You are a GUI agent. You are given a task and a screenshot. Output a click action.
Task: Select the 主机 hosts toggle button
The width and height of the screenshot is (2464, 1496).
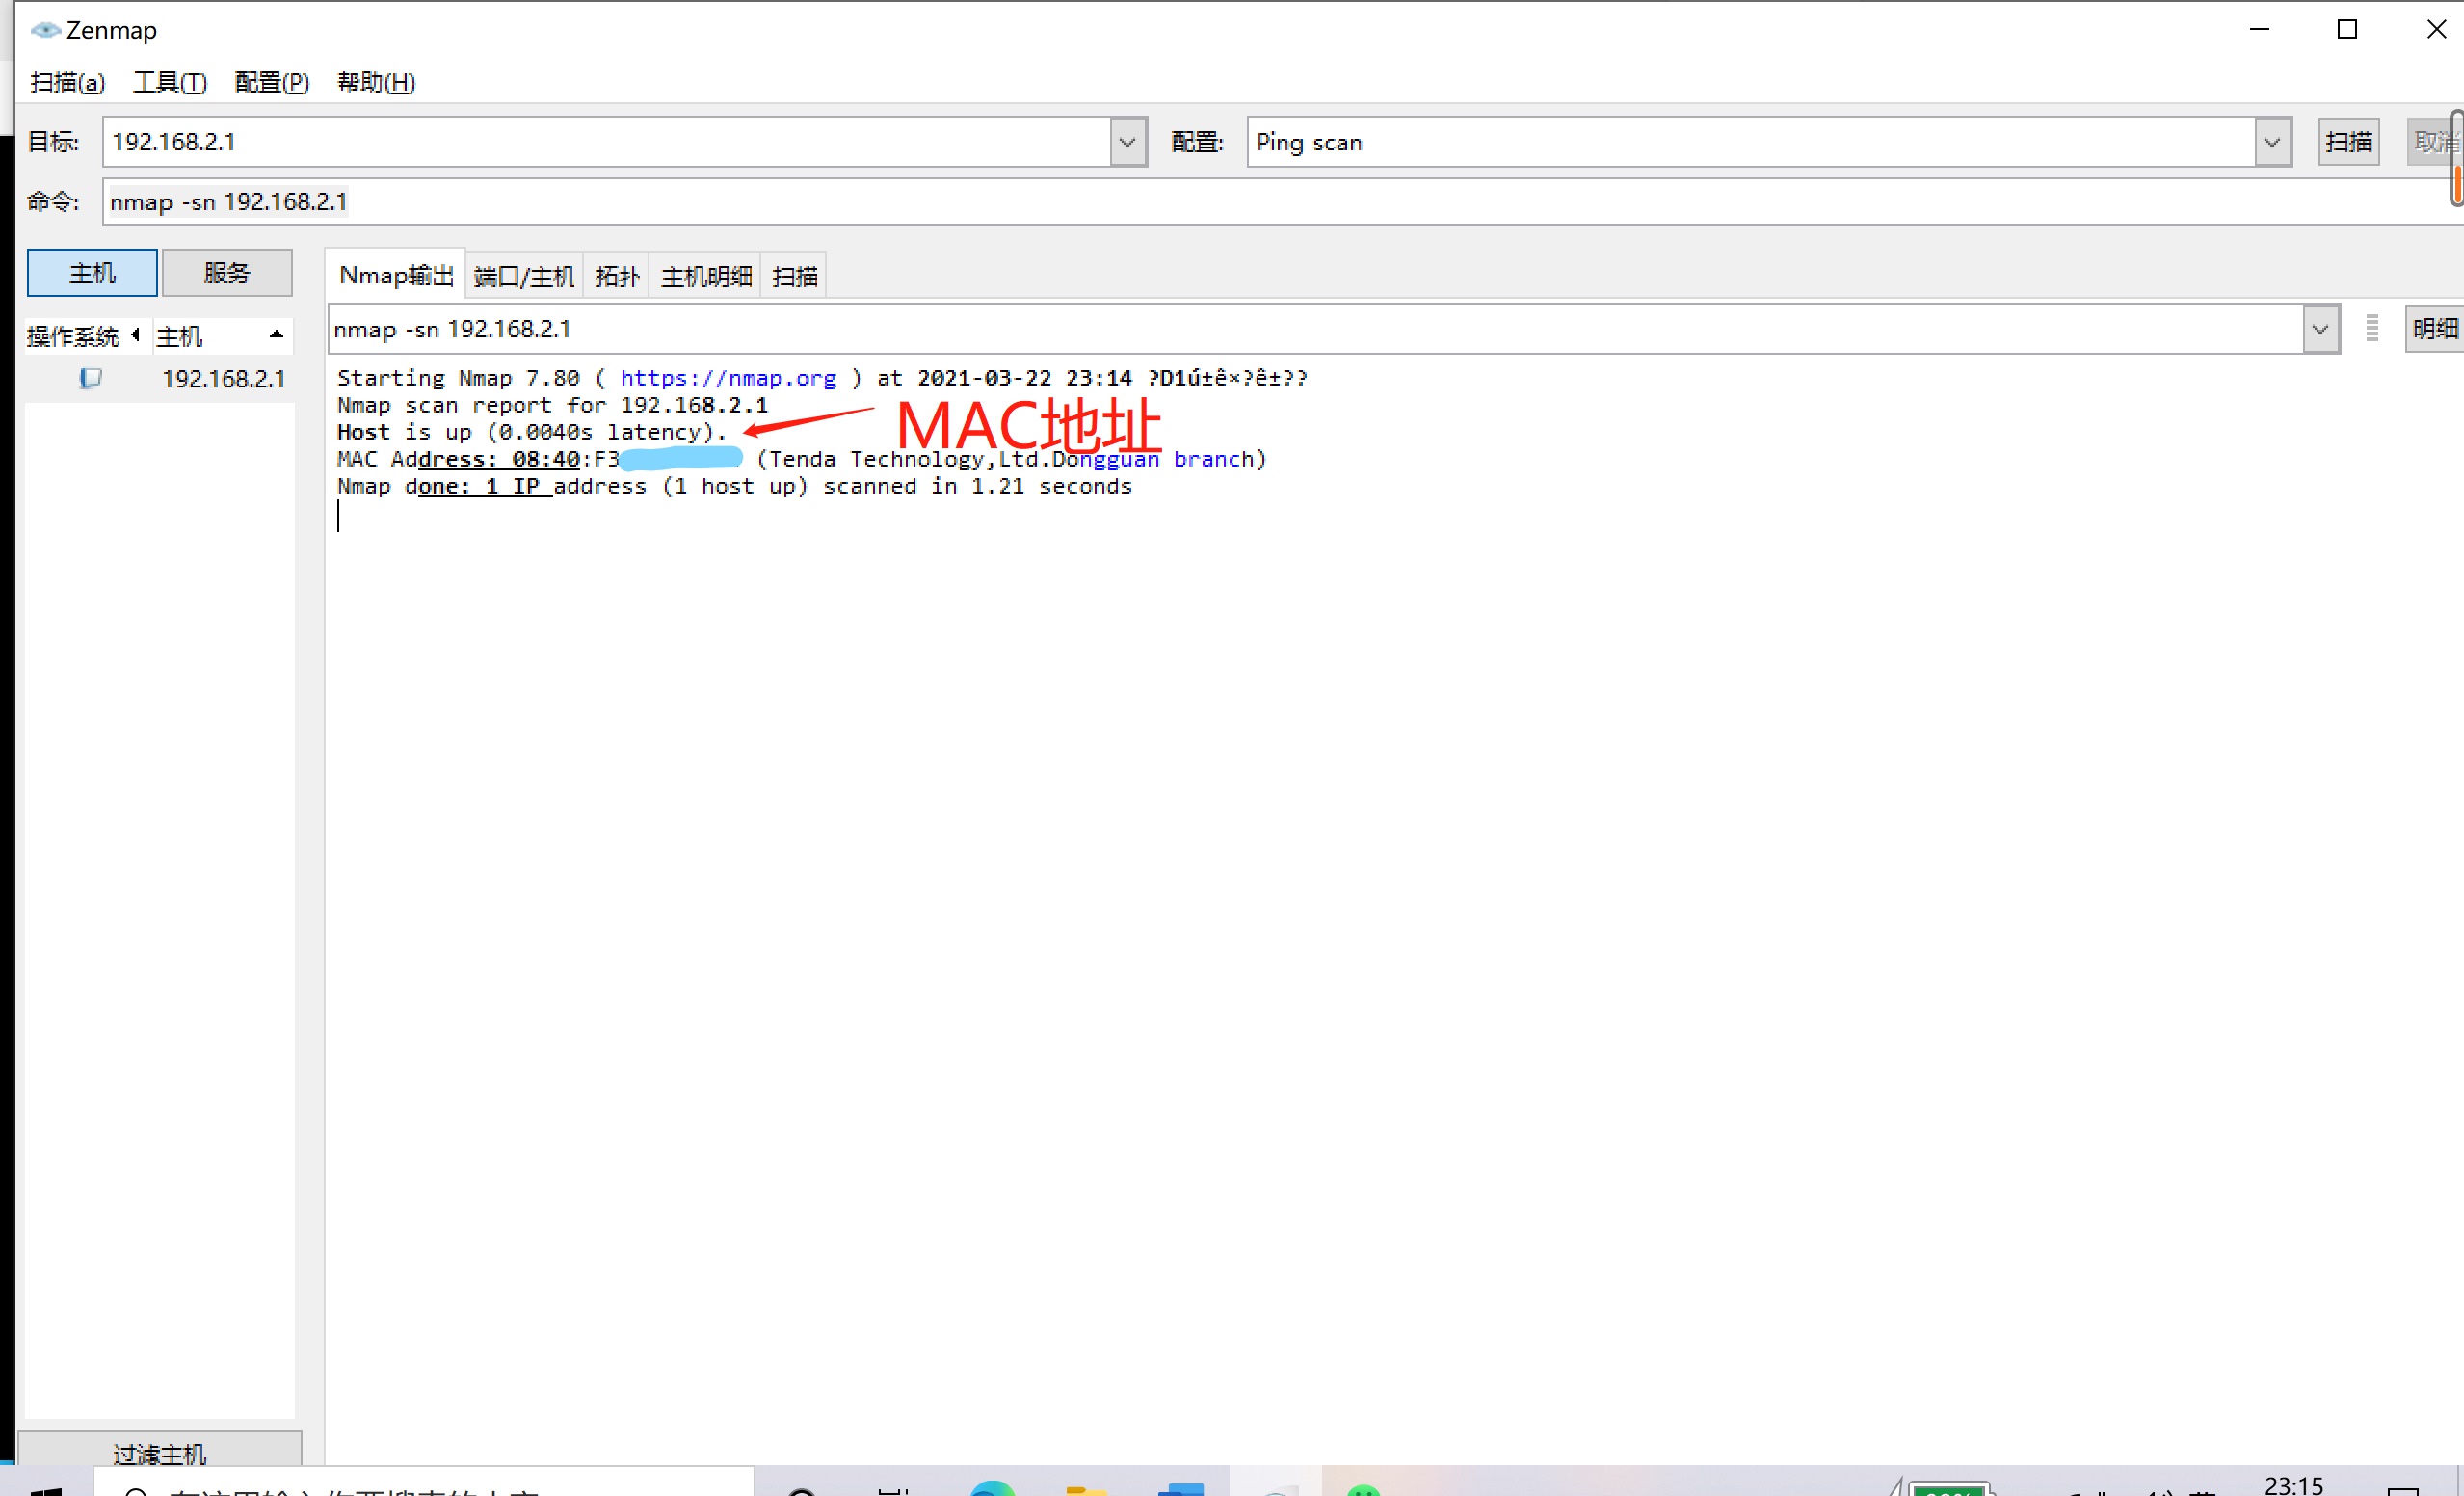click(x=92, y=273)
